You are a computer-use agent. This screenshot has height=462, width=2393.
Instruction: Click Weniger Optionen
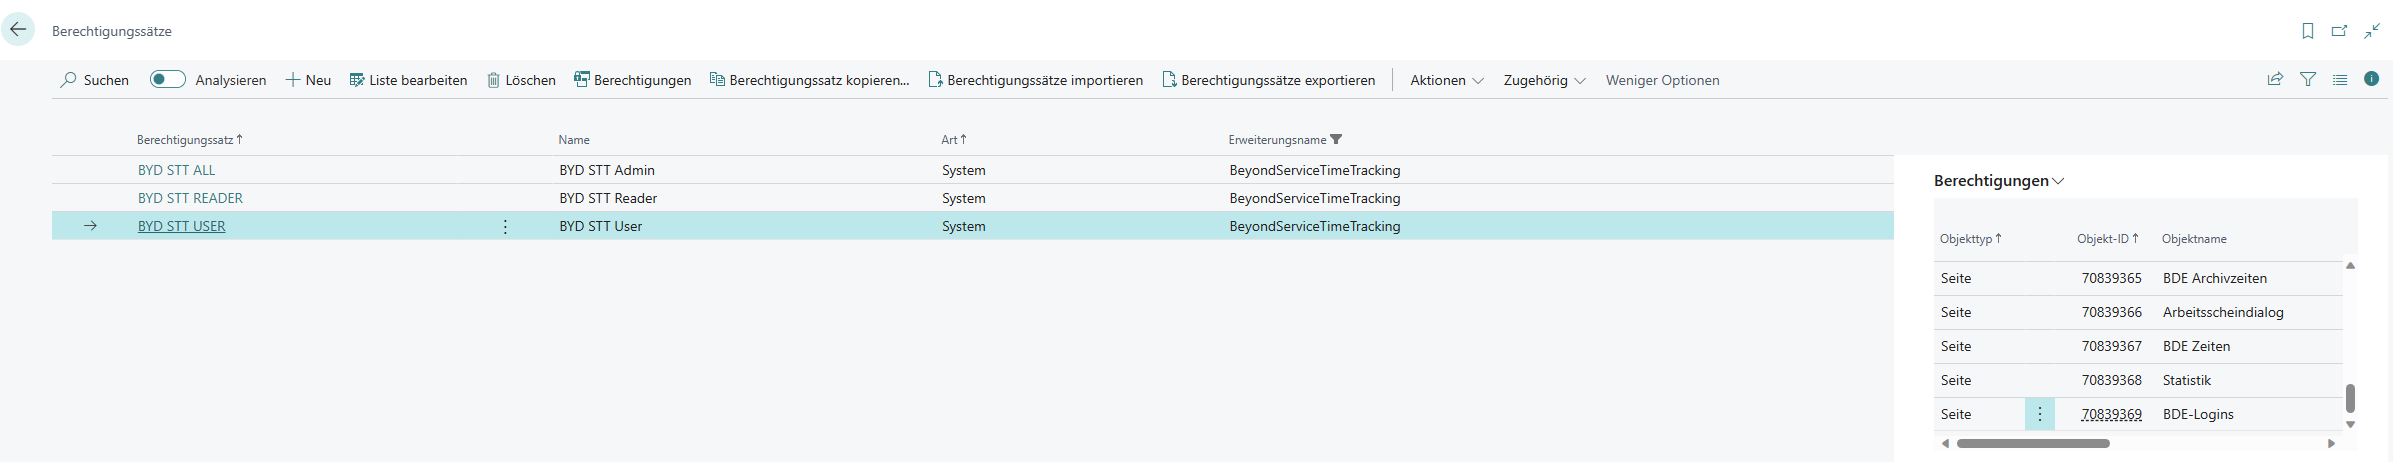pyautogui.click(x=1662, y=80)
